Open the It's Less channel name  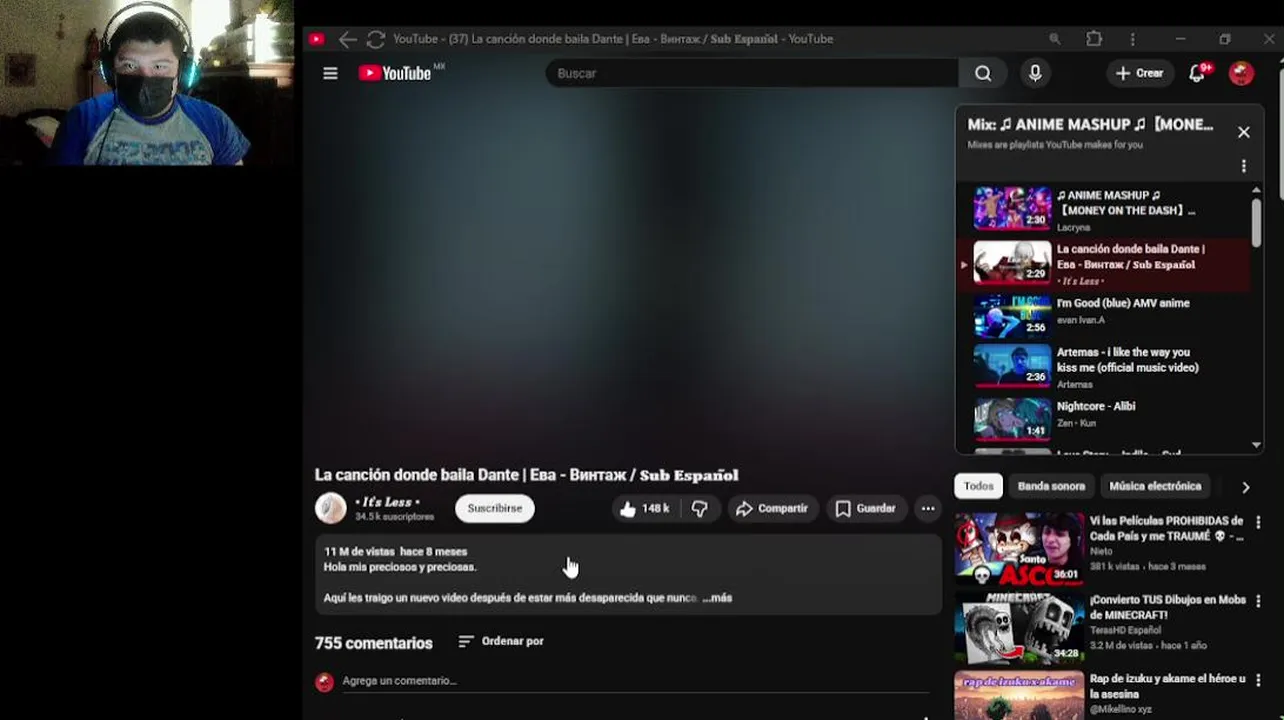(x=388, y=502)
